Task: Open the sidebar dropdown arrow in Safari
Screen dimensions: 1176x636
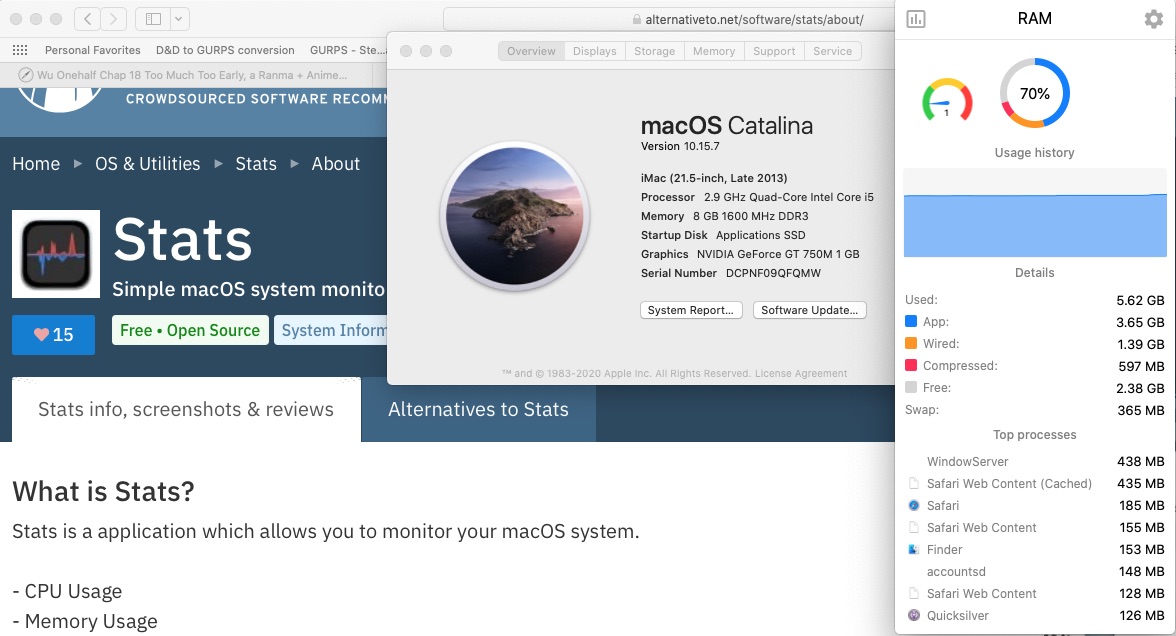Action: (180, 19)
